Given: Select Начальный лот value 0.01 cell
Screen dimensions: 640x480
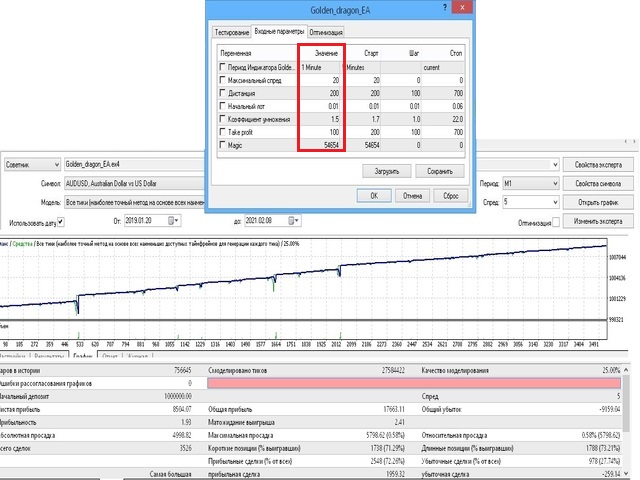Looking at the screenshot, I should (320, 106).
